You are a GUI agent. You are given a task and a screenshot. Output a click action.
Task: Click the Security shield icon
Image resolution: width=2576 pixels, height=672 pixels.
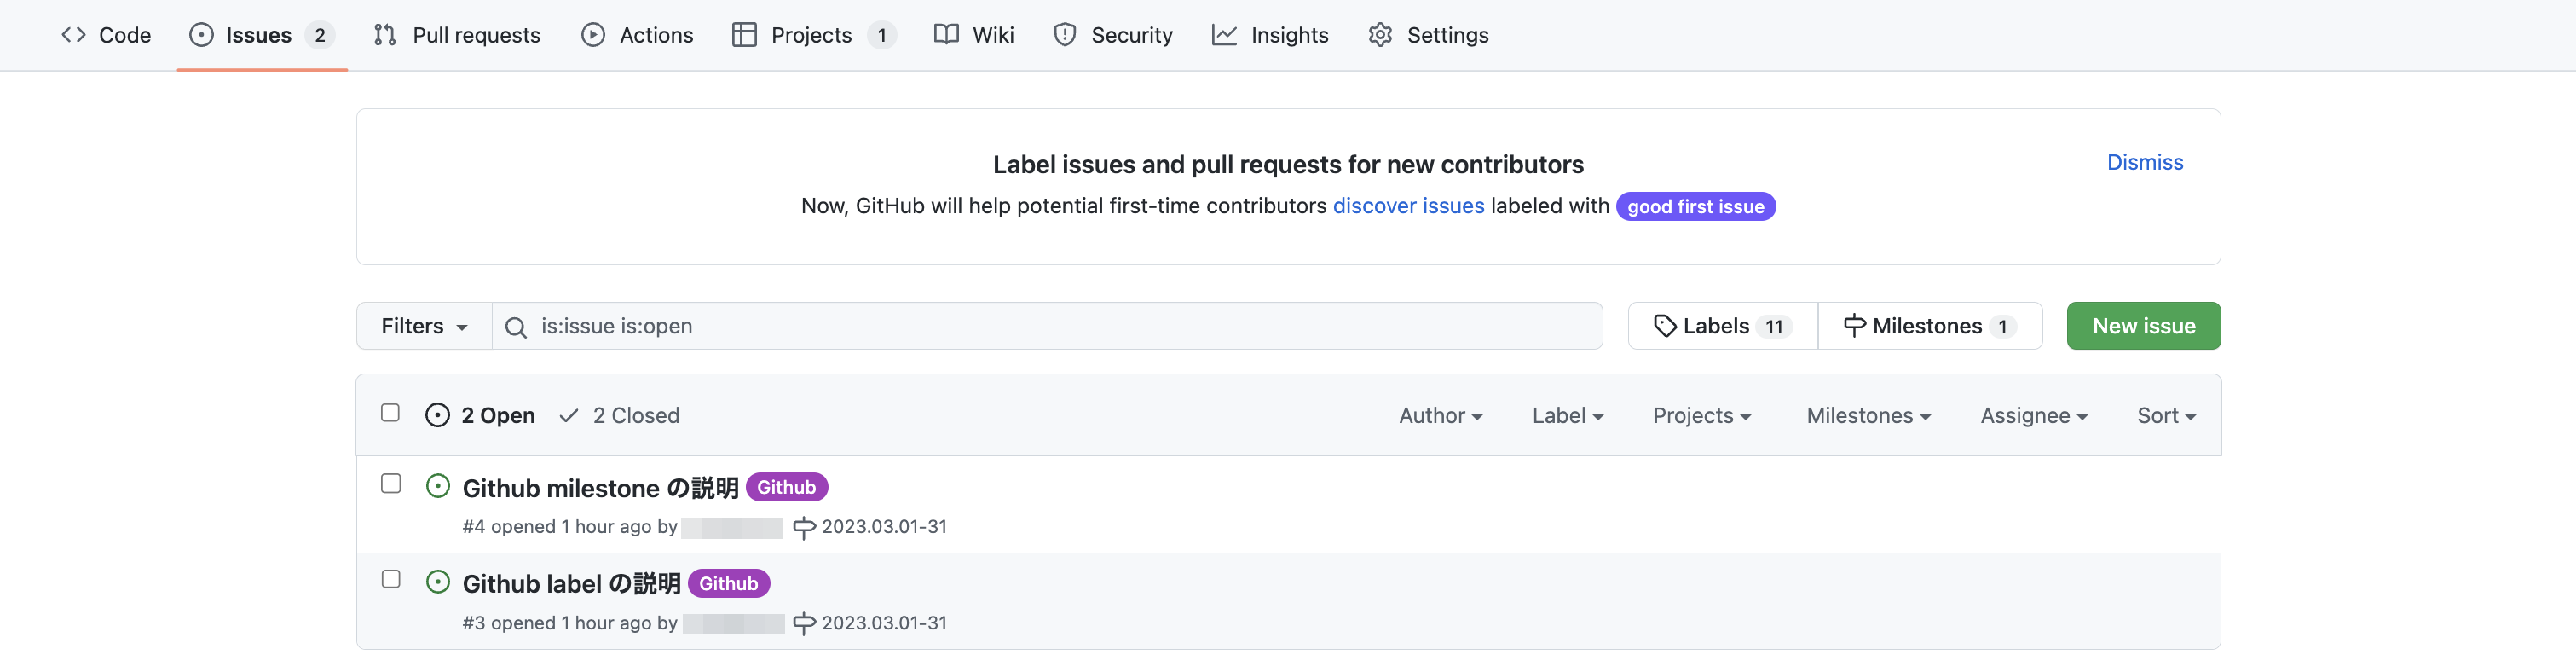tap(1065, 35)
